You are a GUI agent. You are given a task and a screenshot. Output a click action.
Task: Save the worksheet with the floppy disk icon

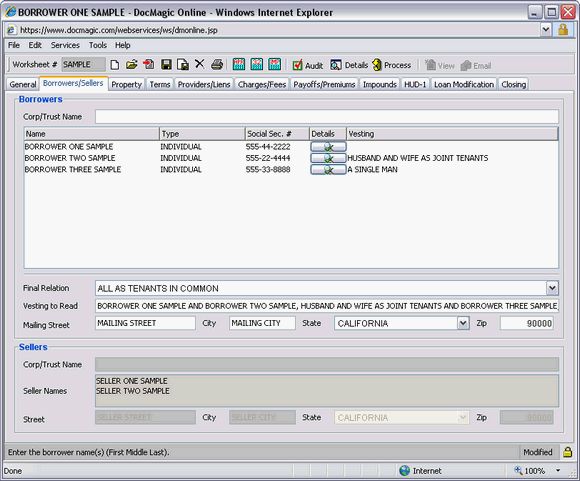(166, 65)
